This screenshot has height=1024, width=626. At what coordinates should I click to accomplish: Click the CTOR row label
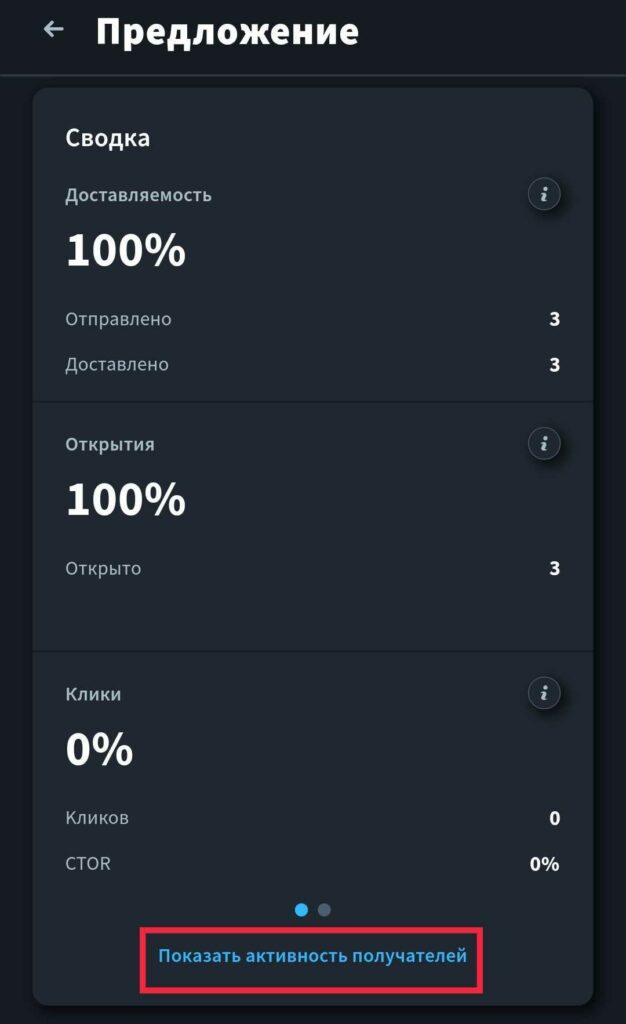pyautogui.click(x=88, y=863)
